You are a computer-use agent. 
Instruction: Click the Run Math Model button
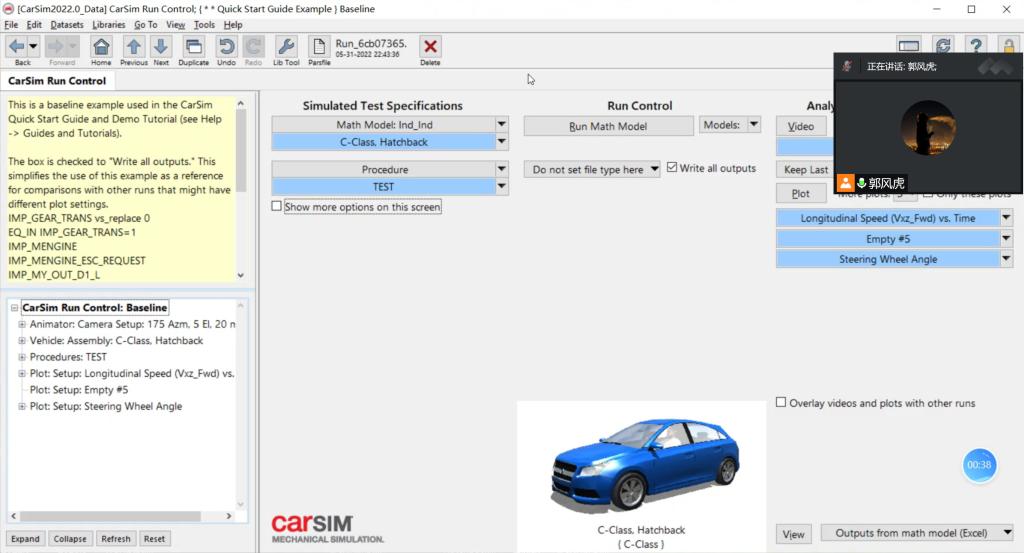608,127
